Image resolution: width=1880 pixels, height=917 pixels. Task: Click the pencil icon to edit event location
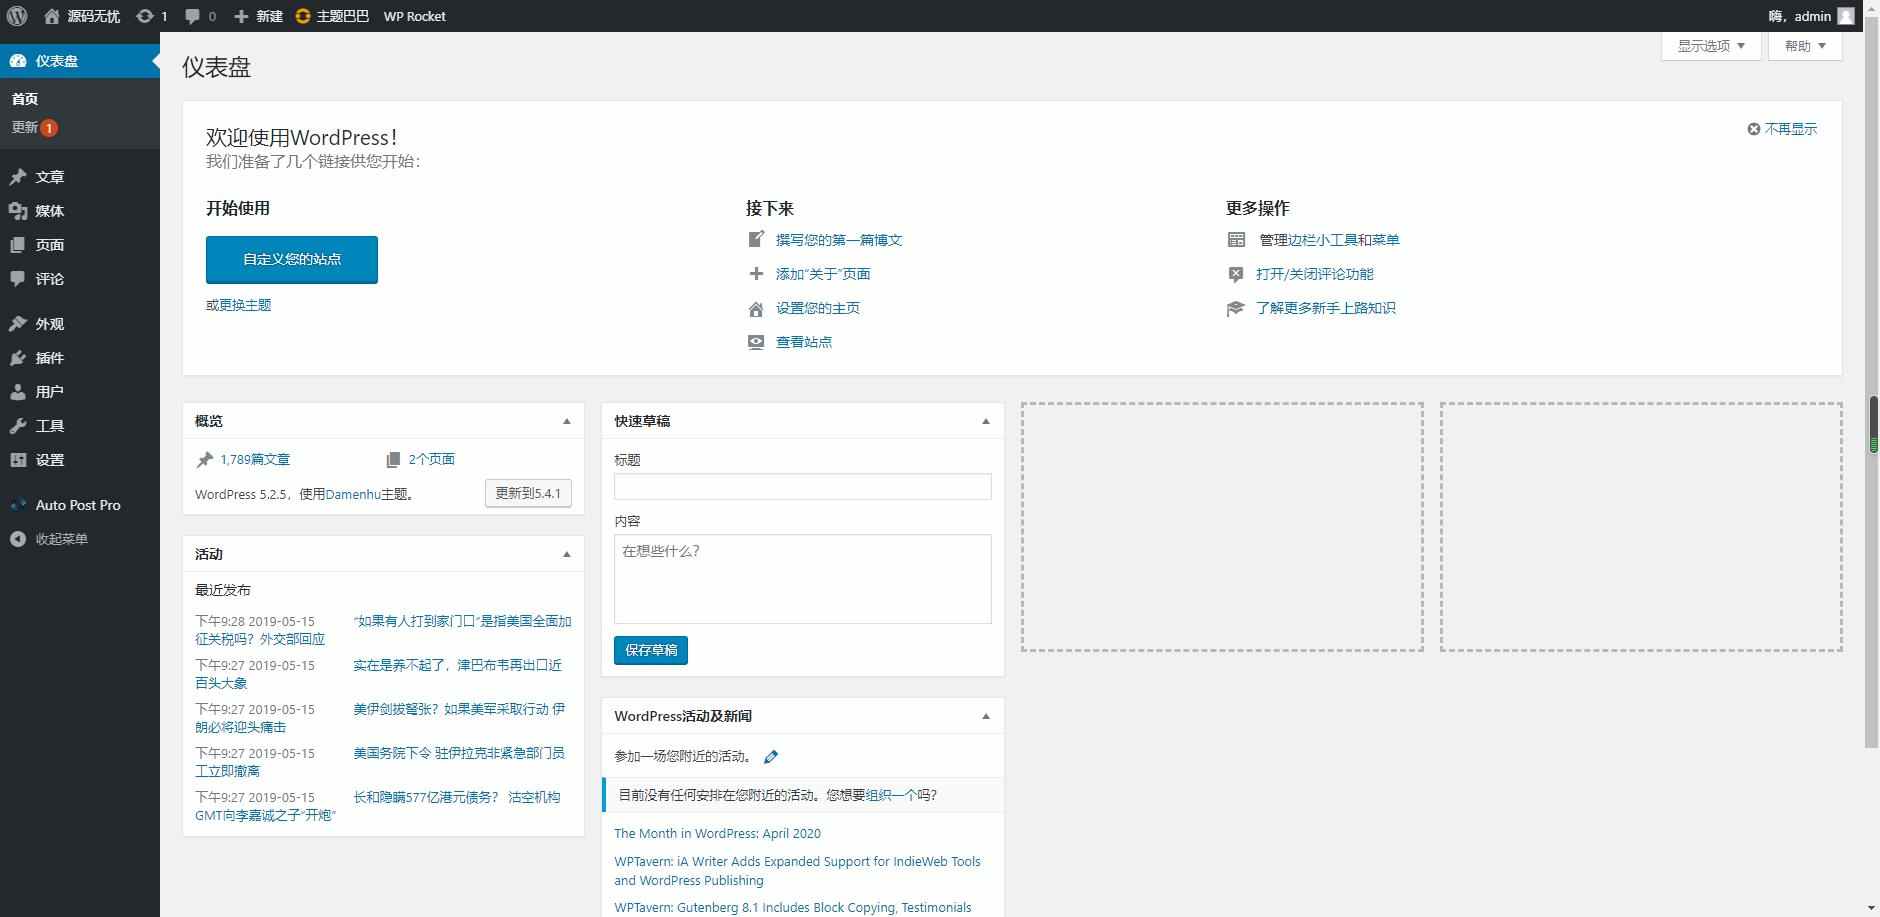pos(771,757)
